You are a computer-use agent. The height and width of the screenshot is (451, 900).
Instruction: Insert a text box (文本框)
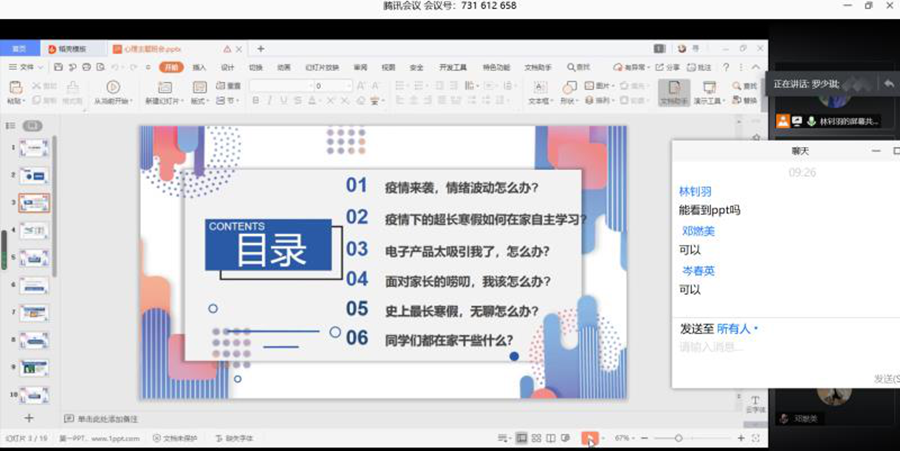[x=538, y=92]
